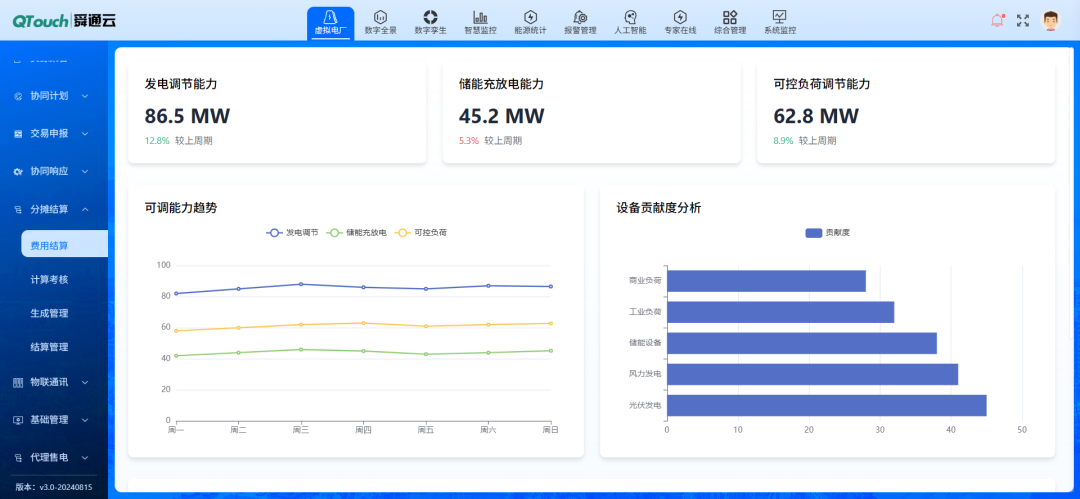Click the 储能设备 contribution bar
Viewport: 1080px width, 499px height.
(802, 343)
